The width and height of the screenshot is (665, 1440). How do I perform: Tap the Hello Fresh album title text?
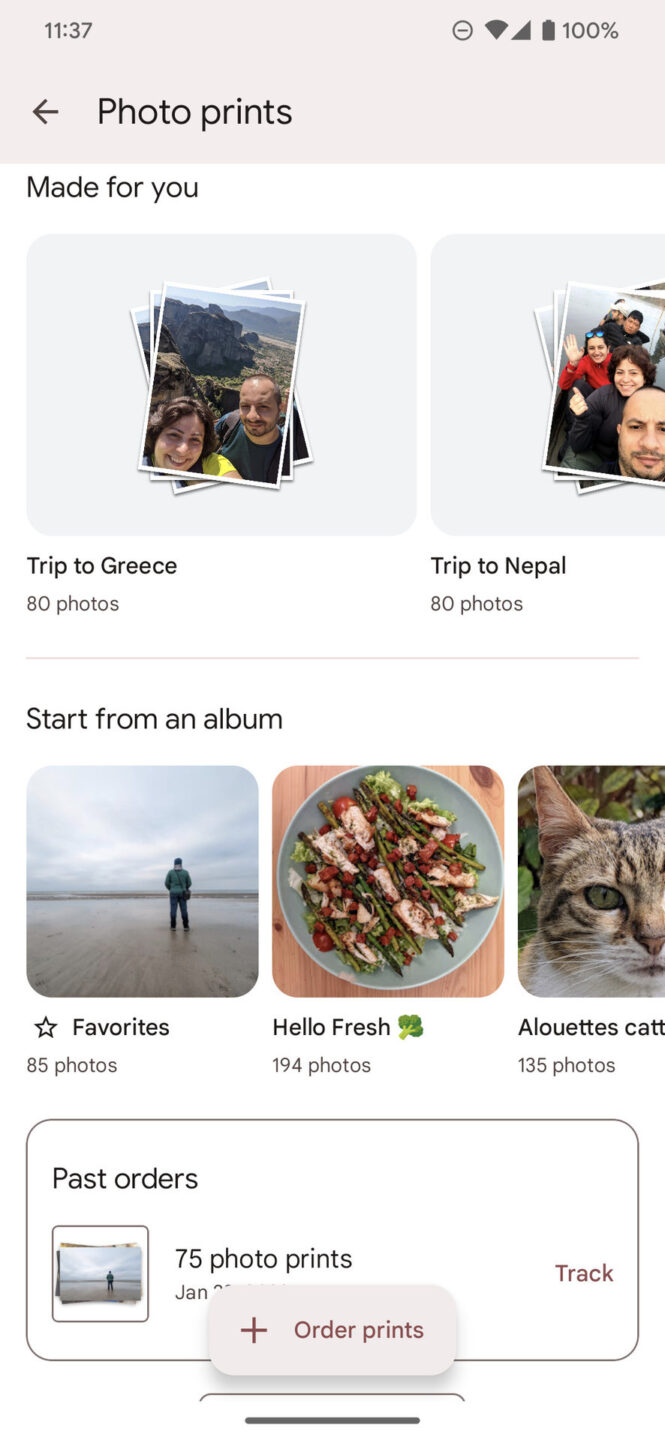pyautogui.click(x=331, y=1027)
